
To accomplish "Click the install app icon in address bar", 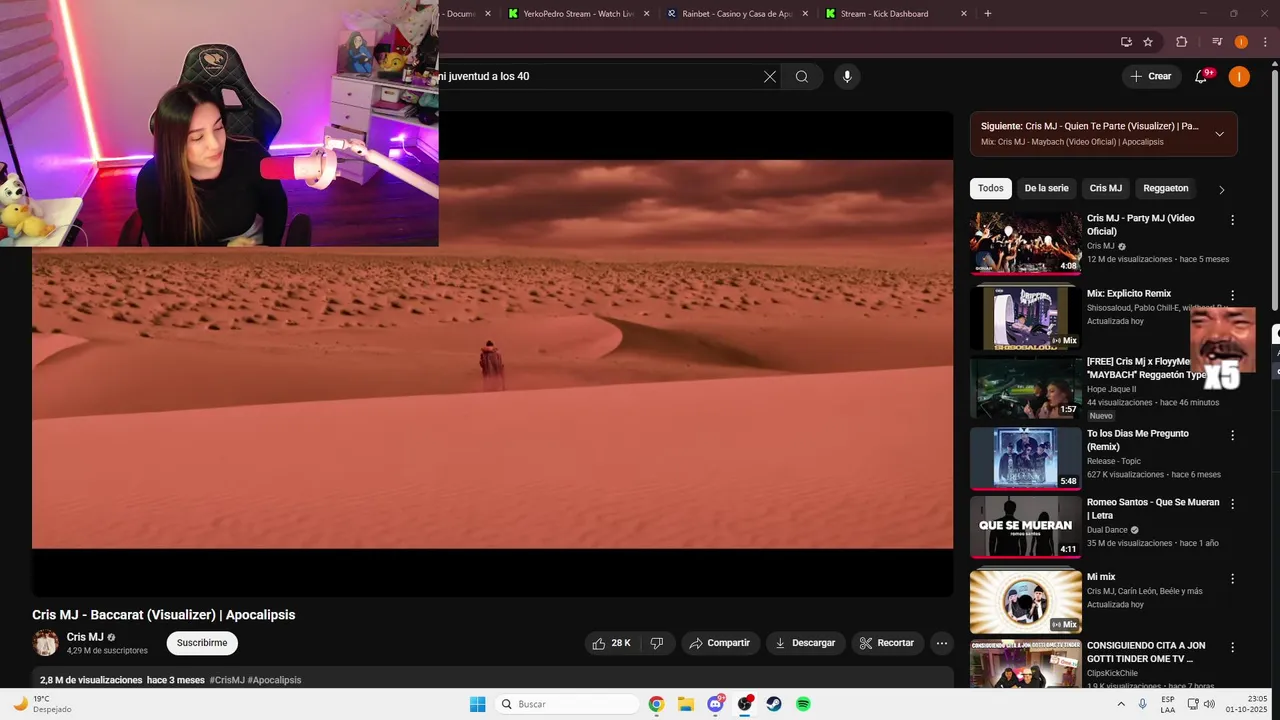I will 1126,42.
